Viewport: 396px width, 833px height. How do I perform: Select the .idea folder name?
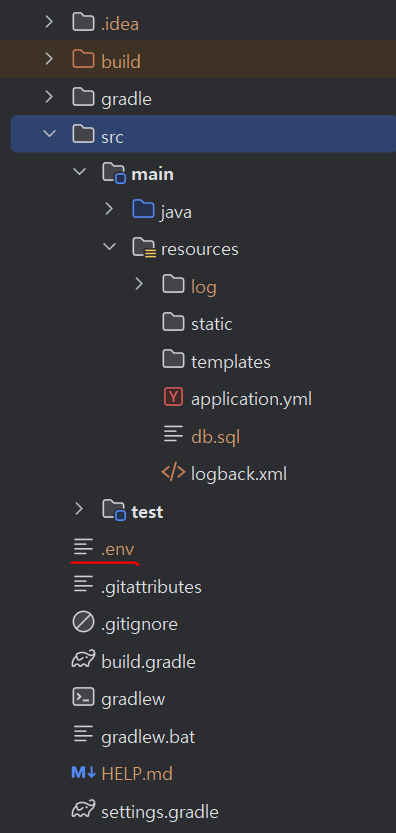[x=120, y=24]
